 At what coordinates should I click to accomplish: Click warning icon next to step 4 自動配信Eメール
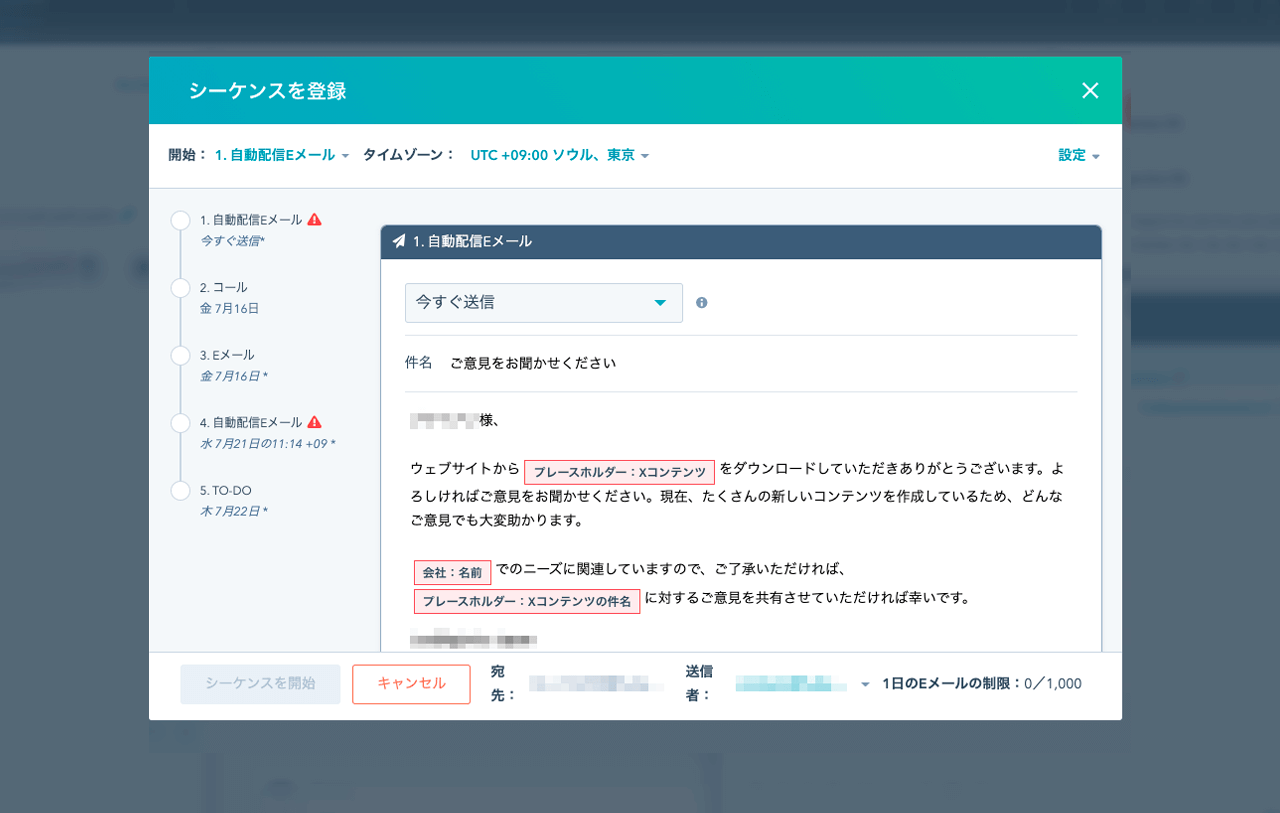[314, 422]
